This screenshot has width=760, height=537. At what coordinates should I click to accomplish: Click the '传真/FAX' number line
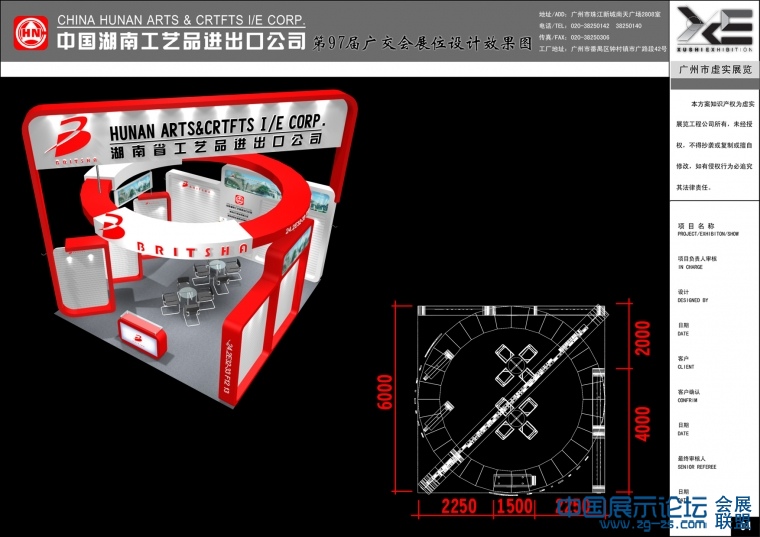click(x=574, y=37)
